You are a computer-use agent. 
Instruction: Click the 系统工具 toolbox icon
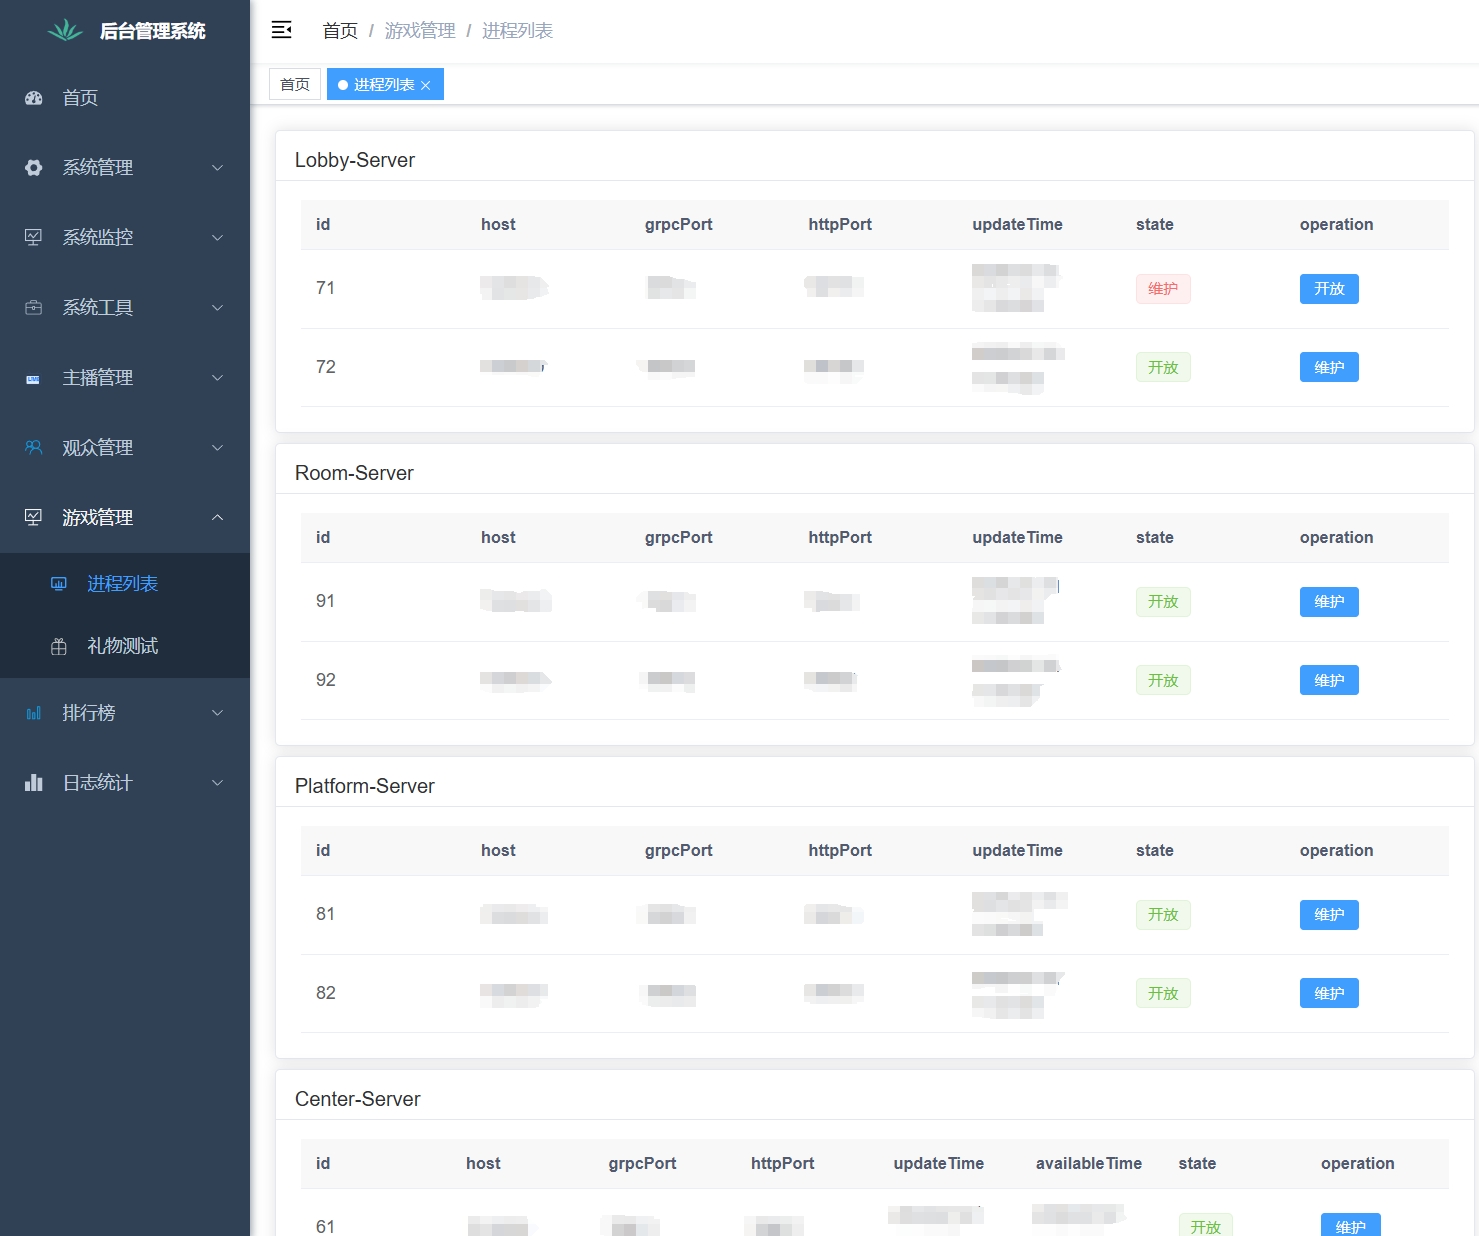pyautogui.click(x=34, y=308)
